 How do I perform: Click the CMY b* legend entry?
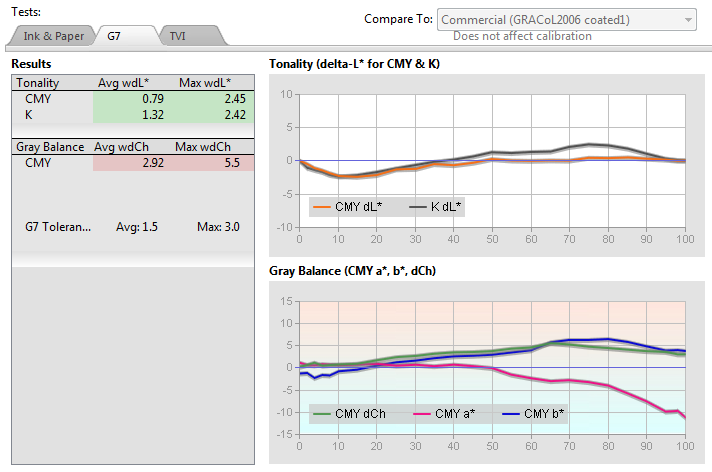[x=534, y=414]
